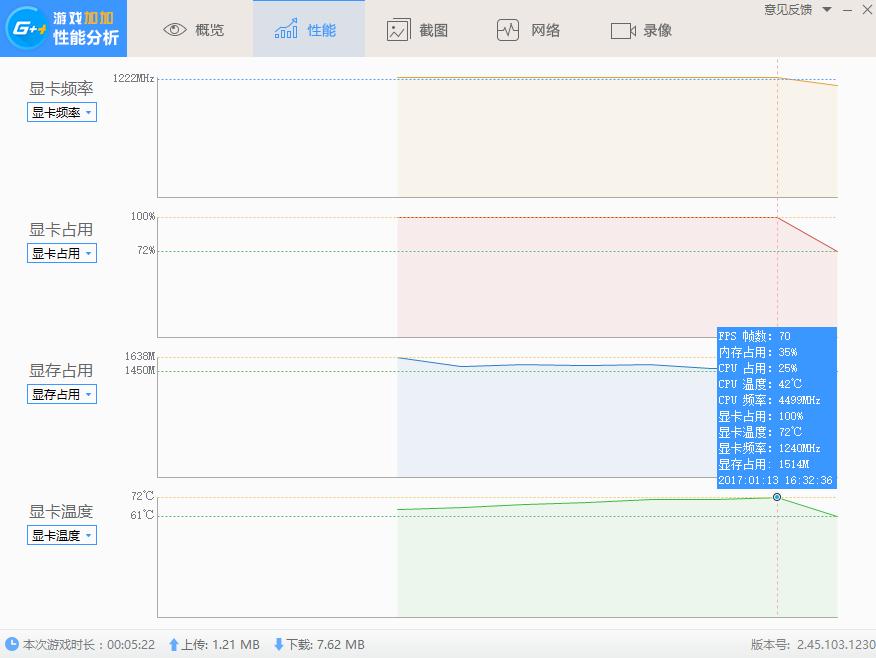This screenshot has width=876, height=658.
Task: Click the blue 上传 upload arrow icon
Action: click(x=175, y=645)
